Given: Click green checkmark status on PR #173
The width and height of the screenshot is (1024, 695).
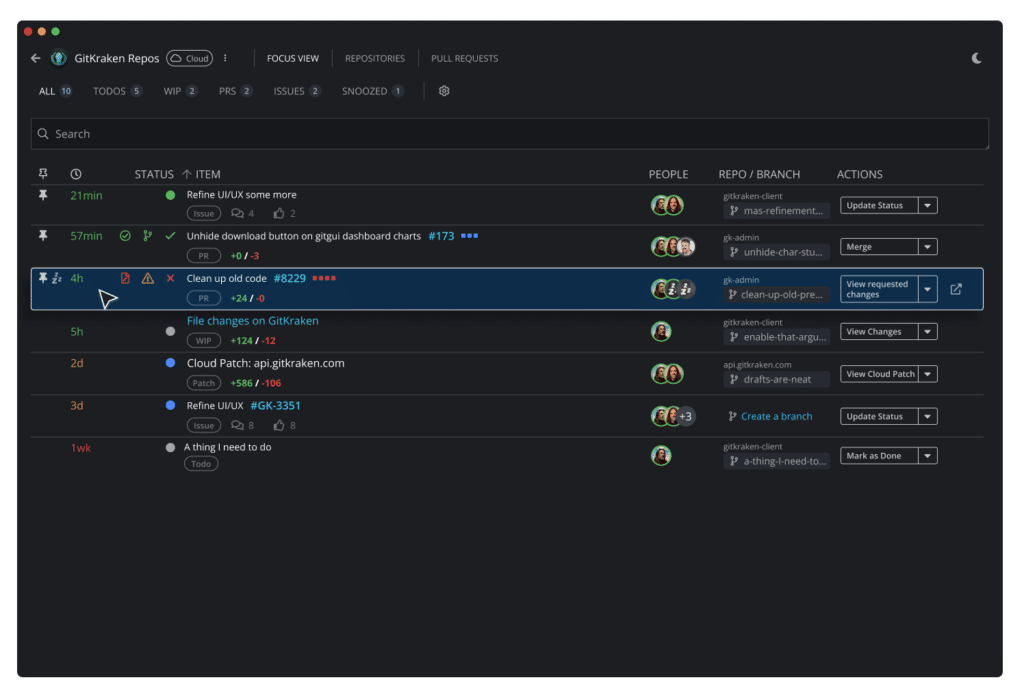Looking at the screenshot, I should pos(170,236).
